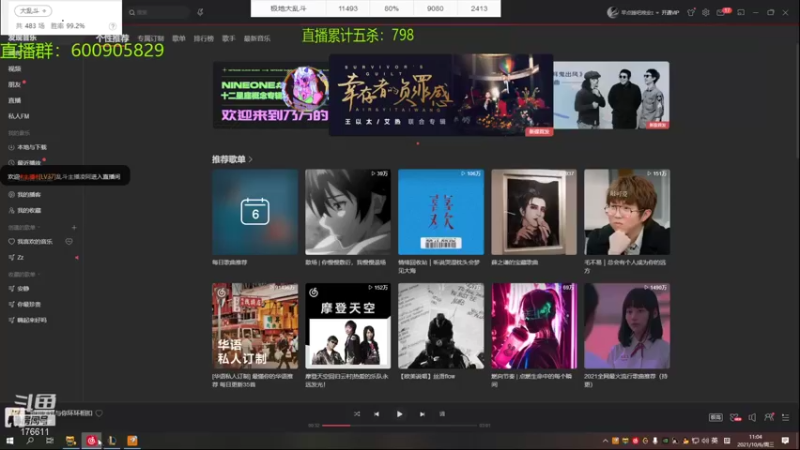Toggle the sound quality badge in player bar
This screenshot has height=450, width=800.
(x=716, y=417)
